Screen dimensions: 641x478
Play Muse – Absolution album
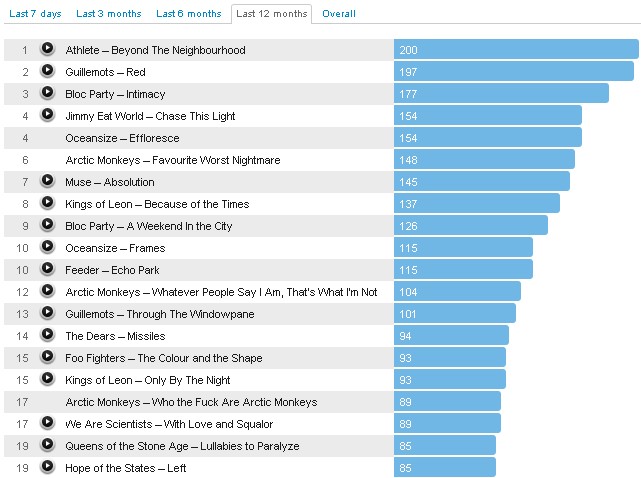(x=47, y=180)
